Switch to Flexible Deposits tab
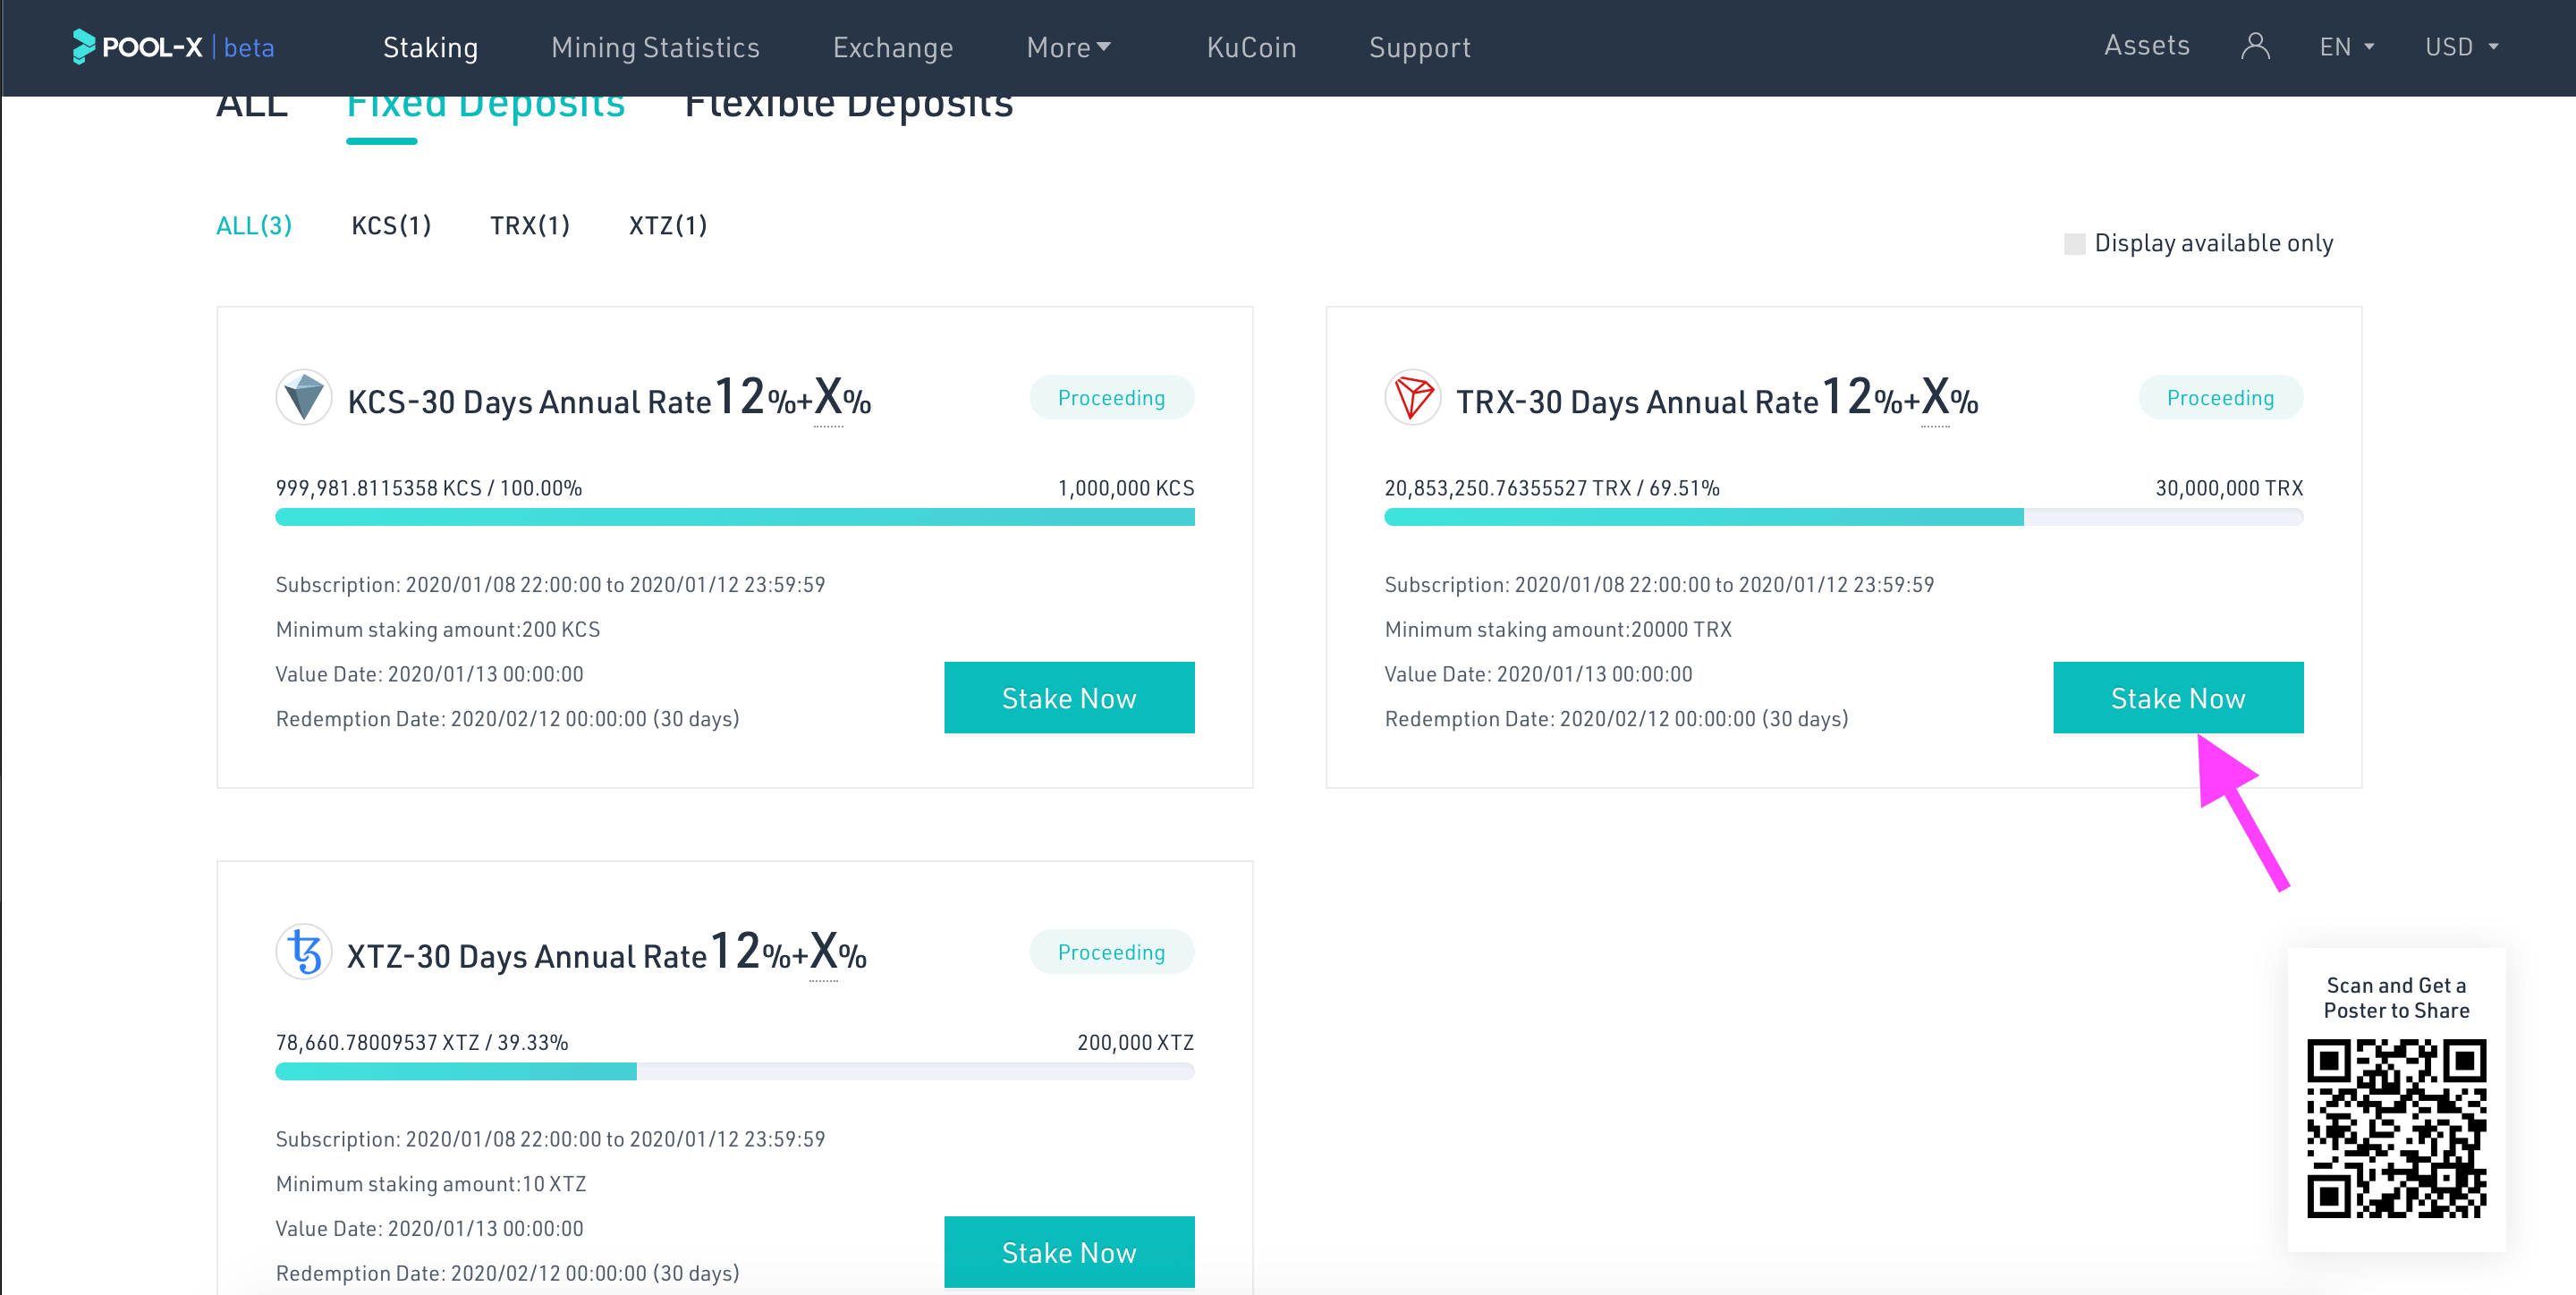This screenshot has width=2576, height=1295. [849, 108]
